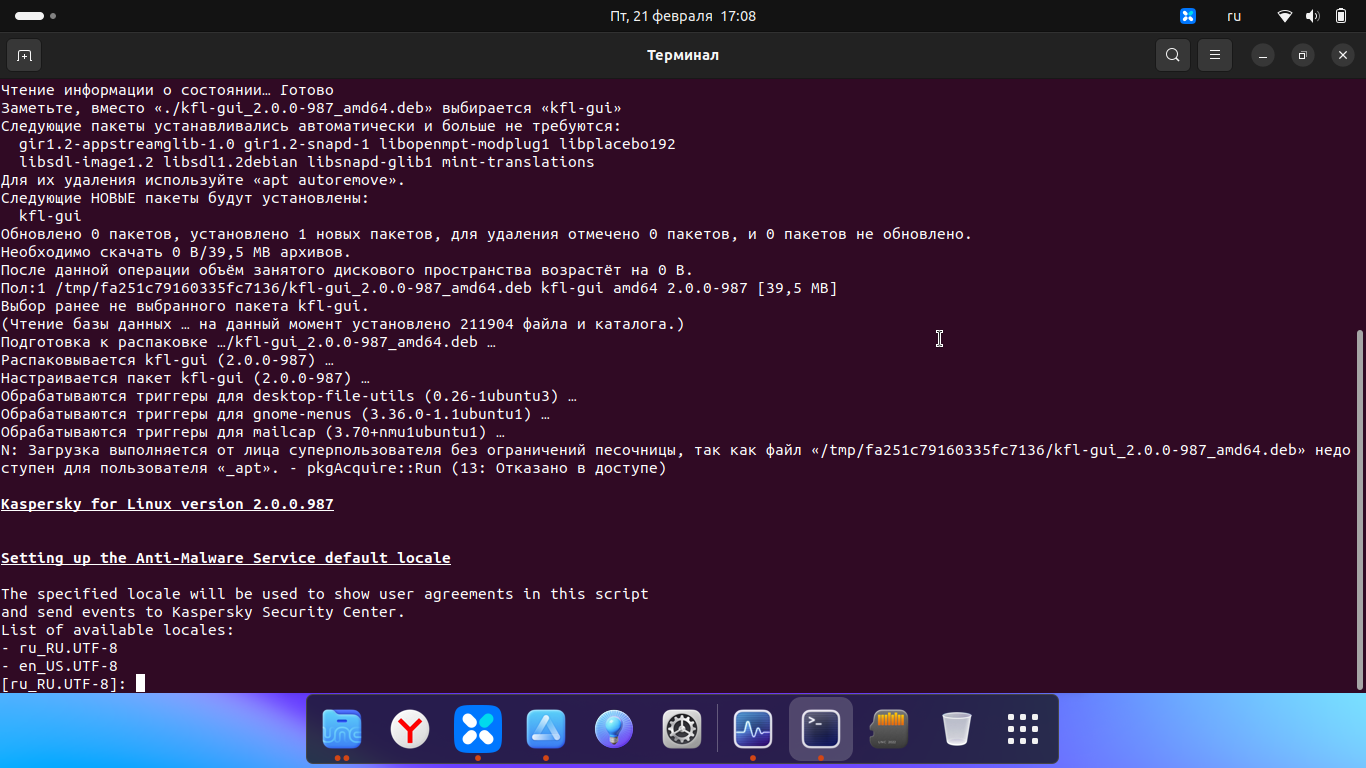The height and width of the screenshot is (768, 1366).
Task: Click the '- ru_RU.UTF-8' list line
Action: coord(59,648)
